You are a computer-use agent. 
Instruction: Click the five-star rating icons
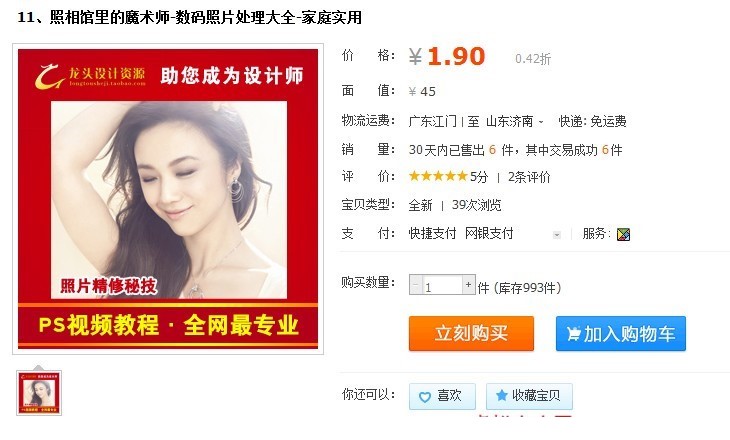click(438, 176)
